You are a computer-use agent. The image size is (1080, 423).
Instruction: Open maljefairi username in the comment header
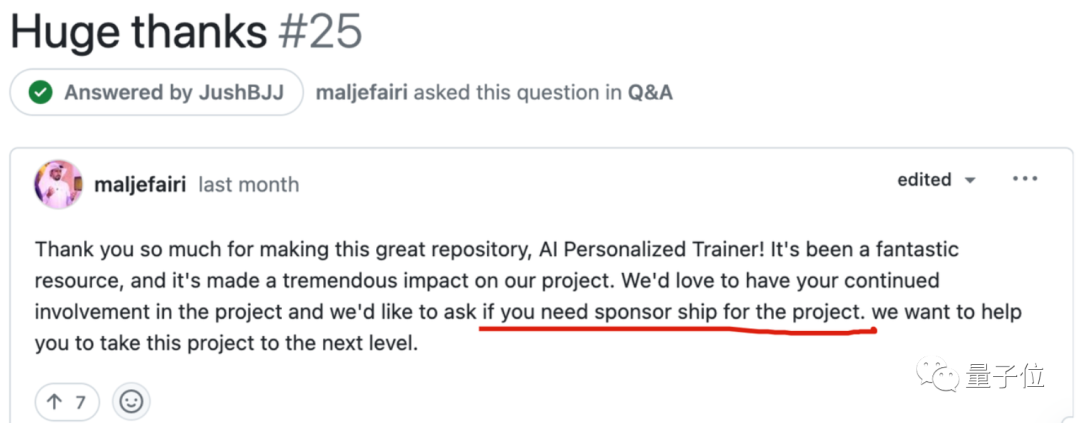139,185
